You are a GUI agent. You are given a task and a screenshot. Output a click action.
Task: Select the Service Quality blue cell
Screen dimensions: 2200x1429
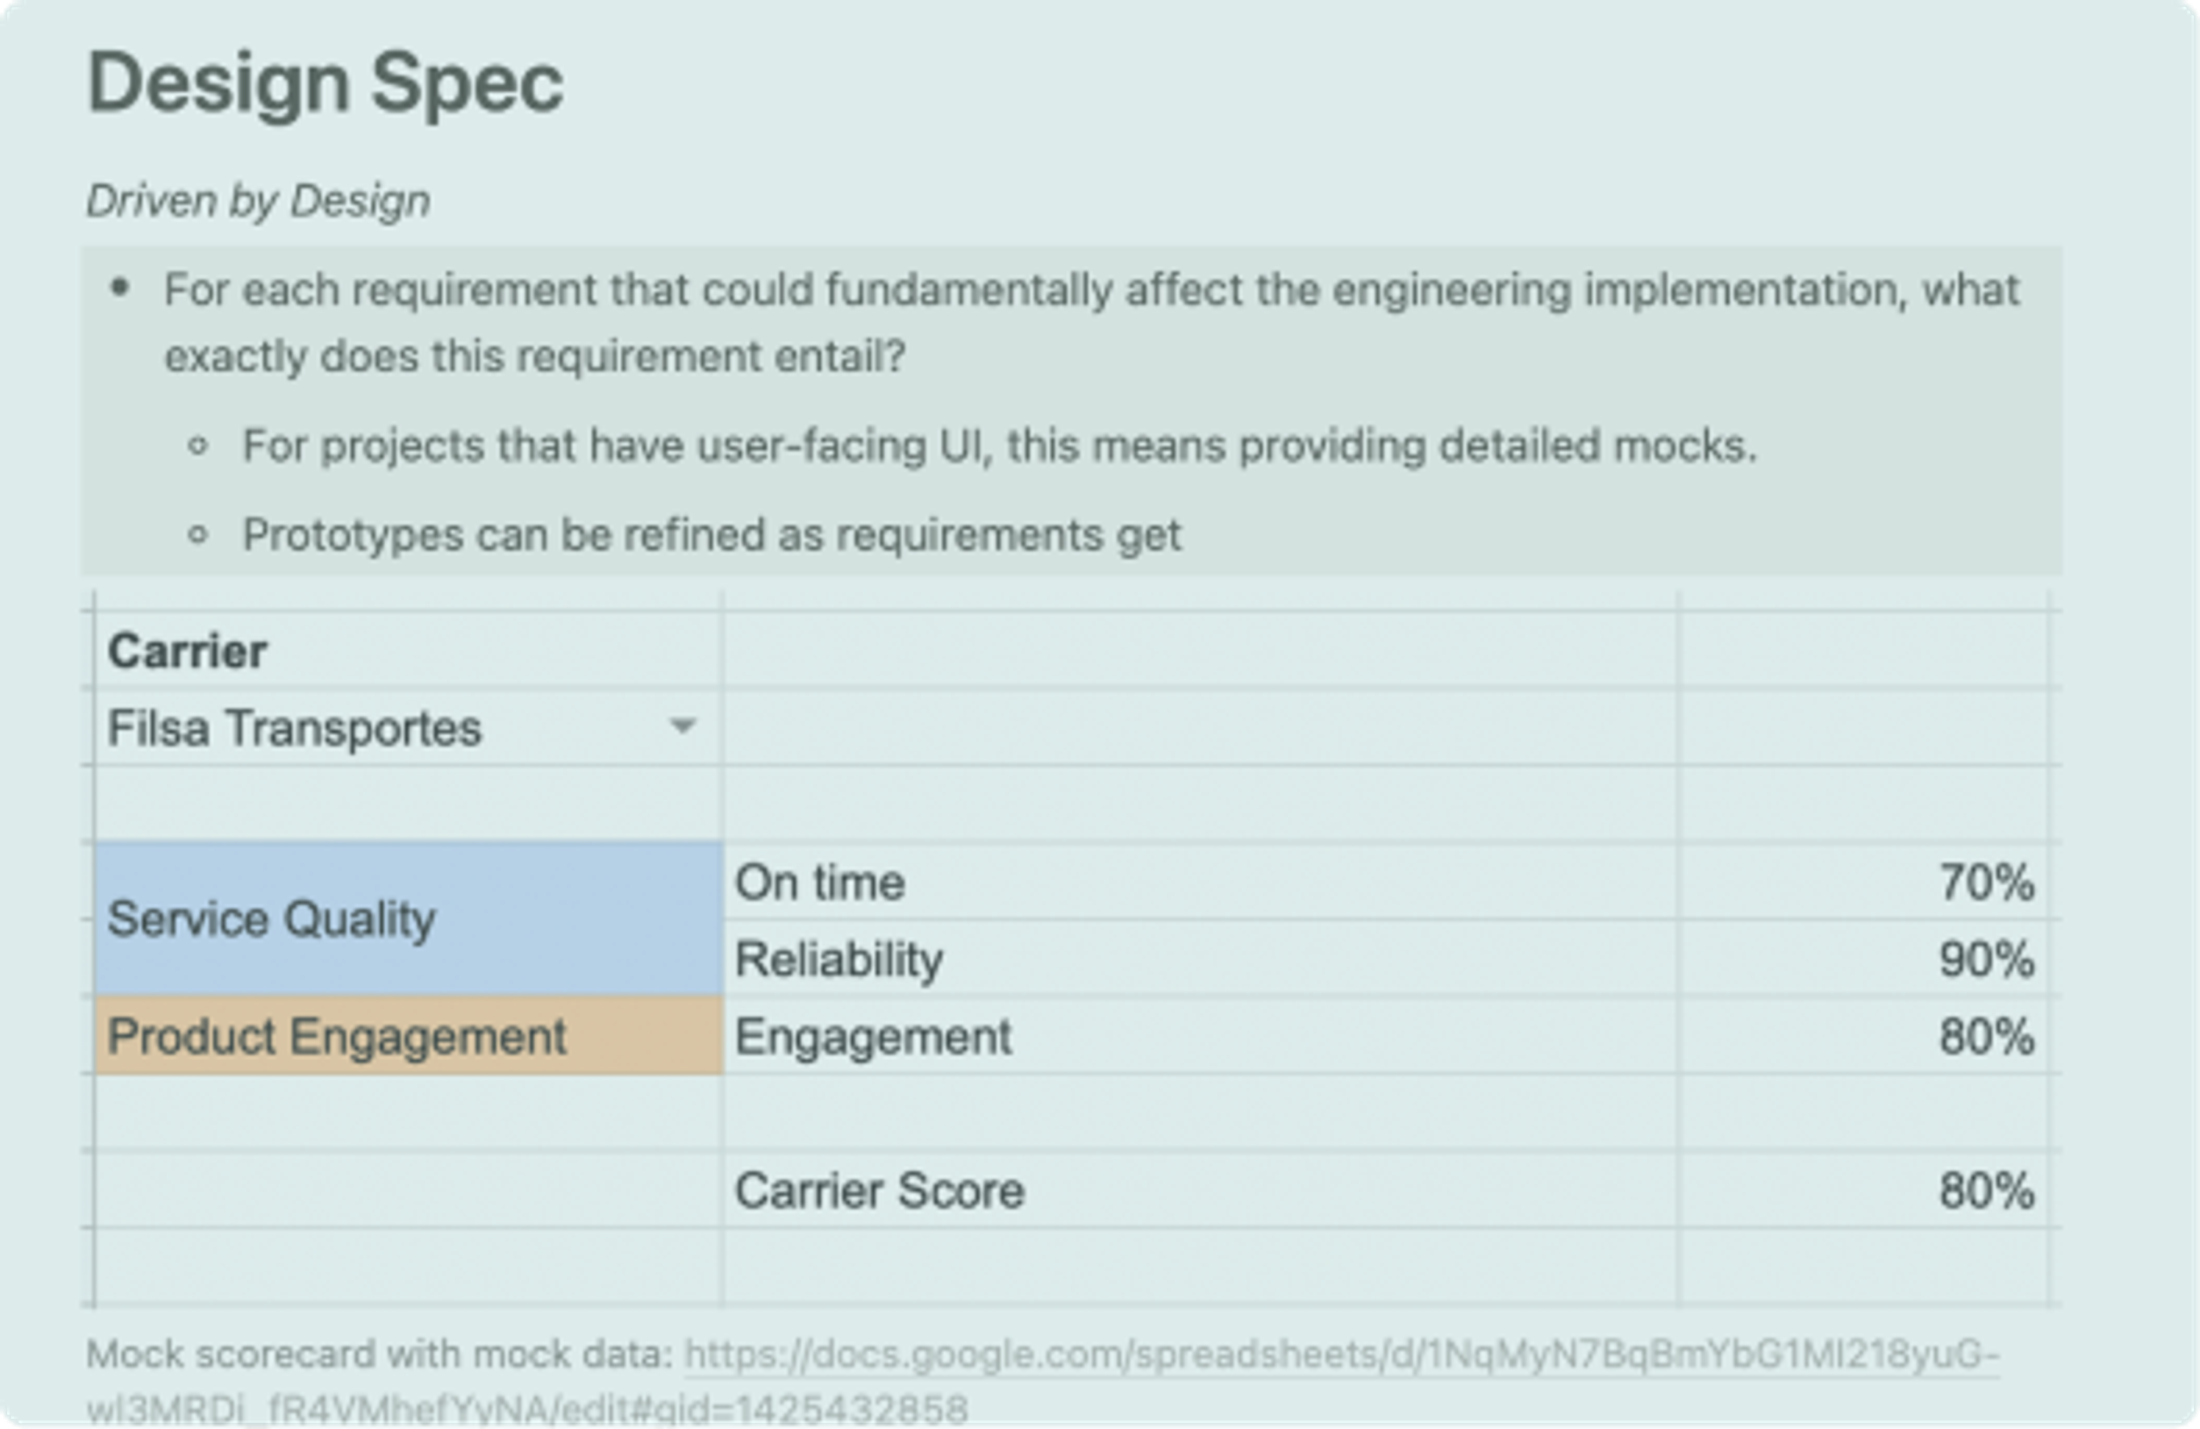[408, 918]
